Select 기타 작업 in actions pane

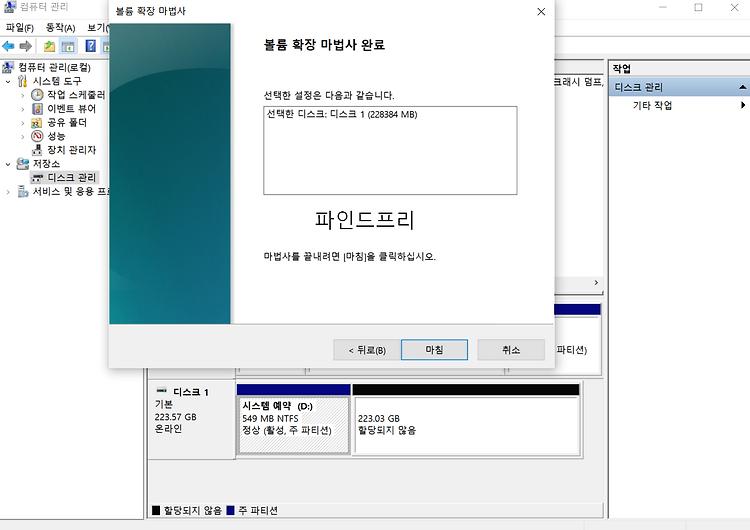tap(652, 105)
